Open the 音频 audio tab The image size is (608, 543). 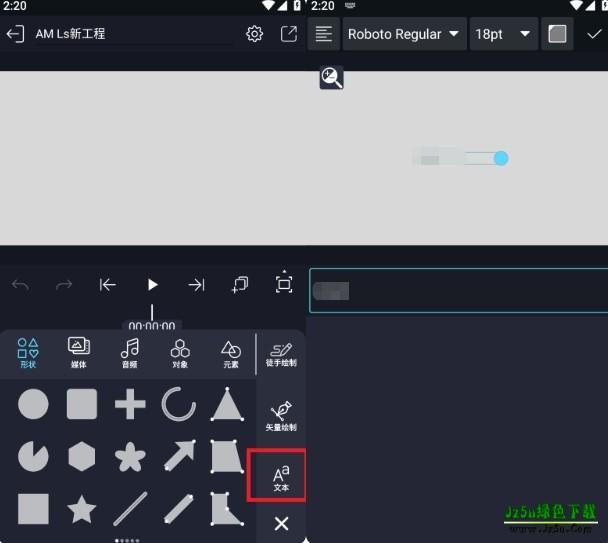(x=129, y=352)
